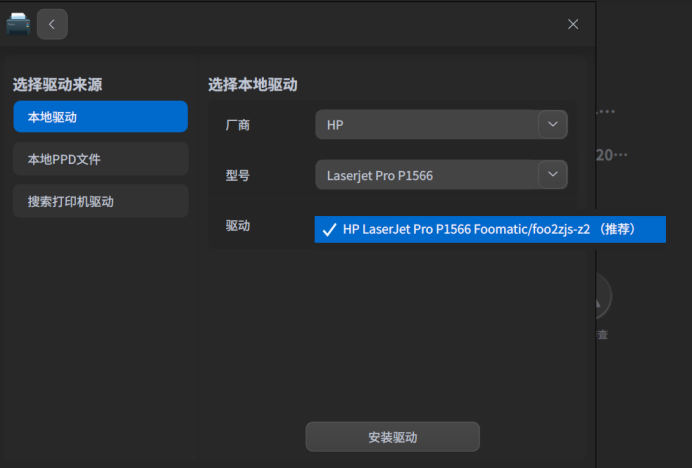Select 本地驱动 as the driver source
This screenshot has height=468, width=692.
point(100,117)
